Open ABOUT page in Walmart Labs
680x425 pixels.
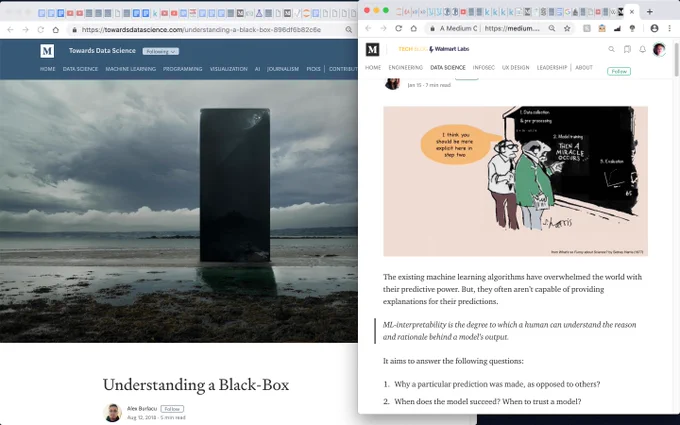coord(584,68)
